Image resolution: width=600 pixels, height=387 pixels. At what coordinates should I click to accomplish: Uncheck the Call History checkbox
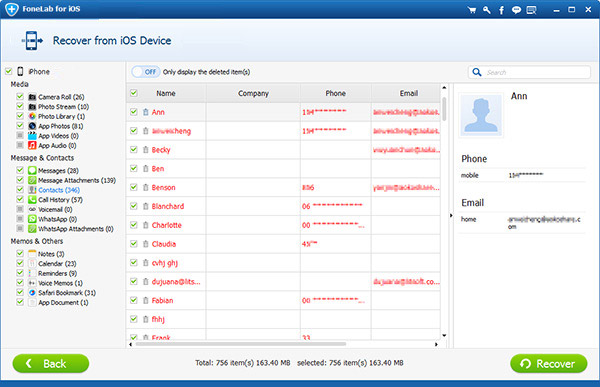[20, 199]
